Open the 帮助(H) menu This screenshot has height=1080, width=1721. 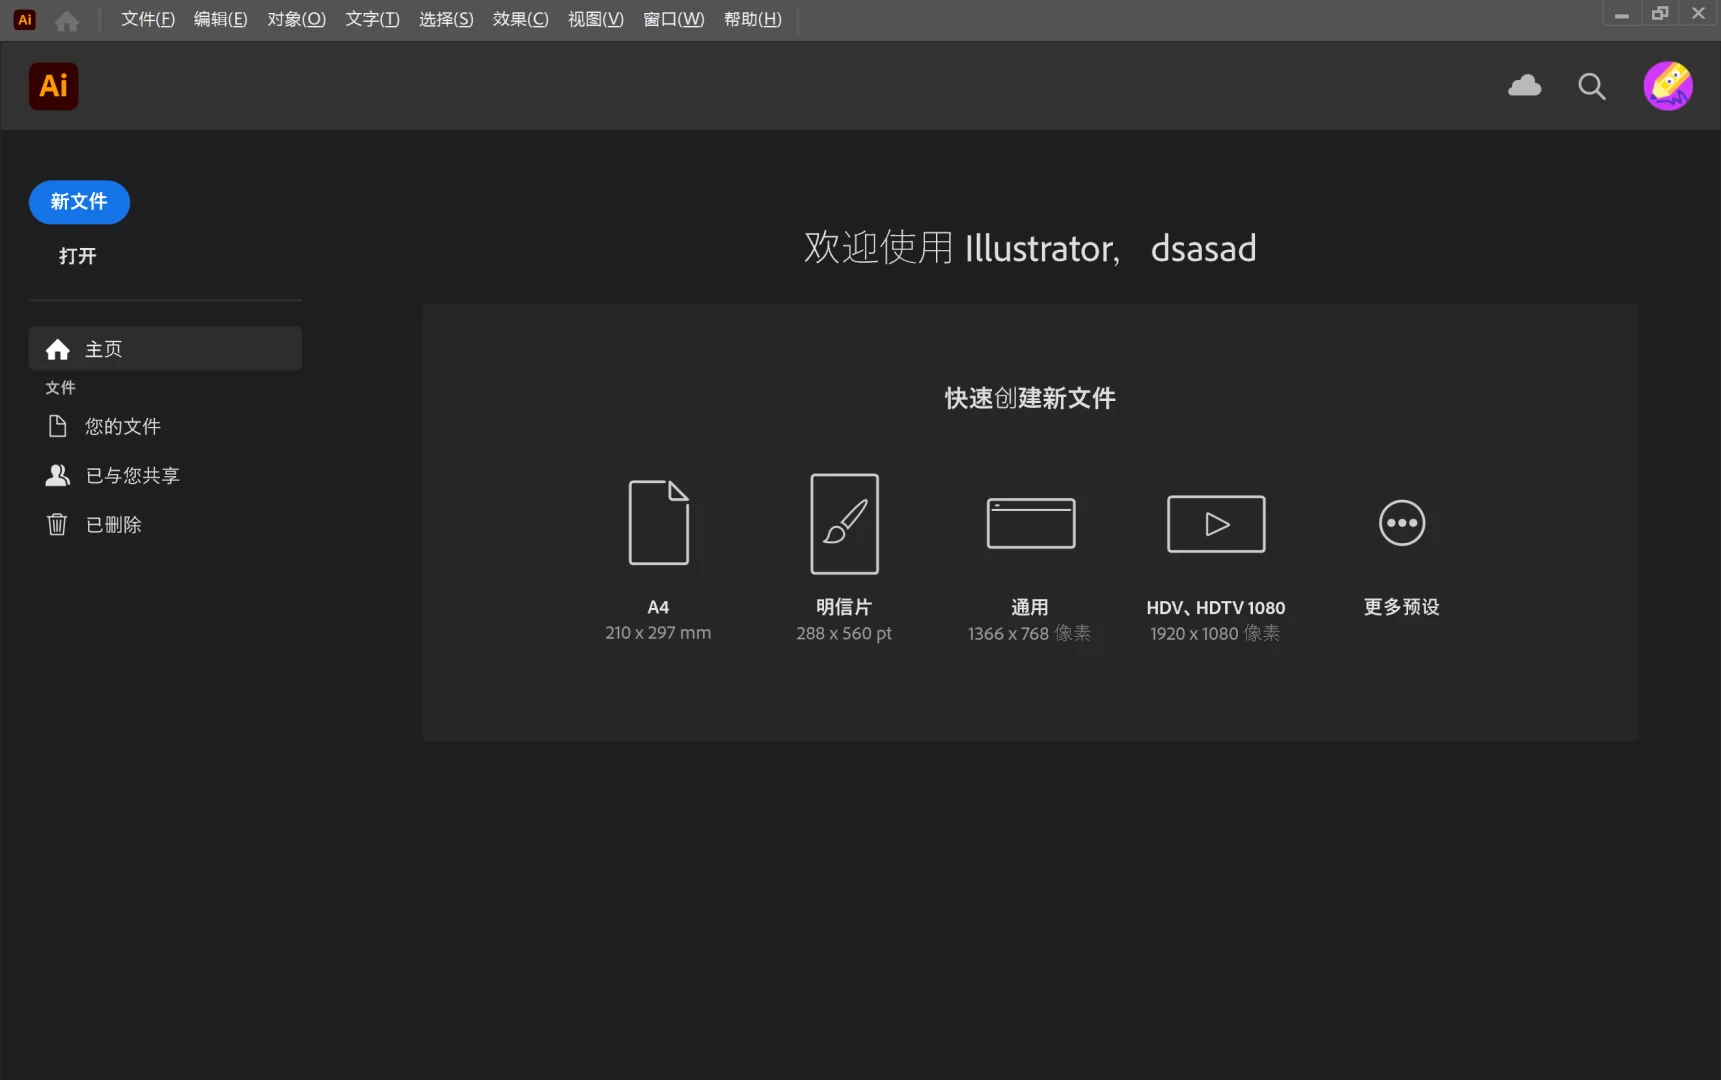tap(751, 19)
